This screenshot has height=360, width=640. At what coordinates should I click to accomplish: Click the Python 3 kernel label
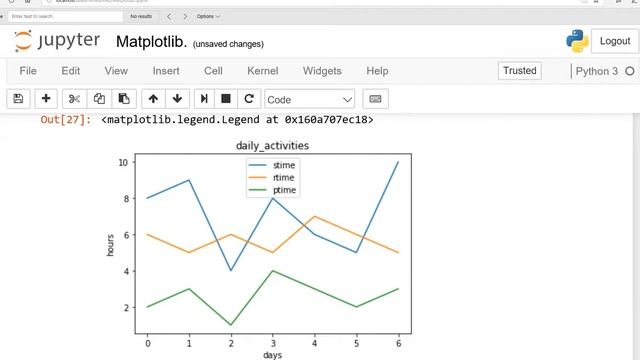[x=597, y=71]
